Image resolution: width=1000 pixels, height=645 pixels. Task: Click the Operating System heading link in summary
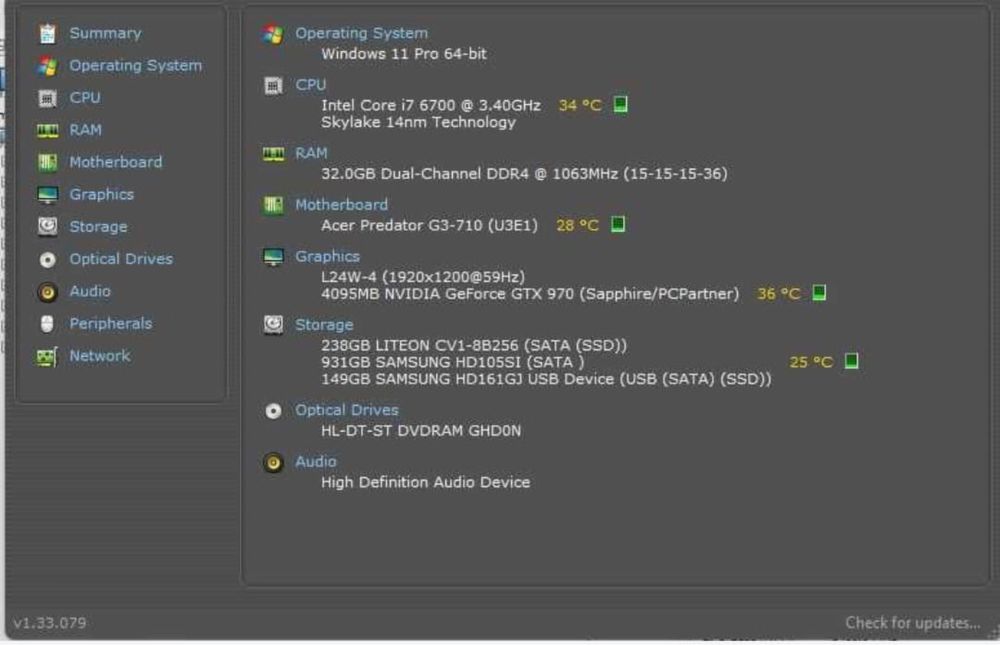pyautogui.click(x=362, y=34)
